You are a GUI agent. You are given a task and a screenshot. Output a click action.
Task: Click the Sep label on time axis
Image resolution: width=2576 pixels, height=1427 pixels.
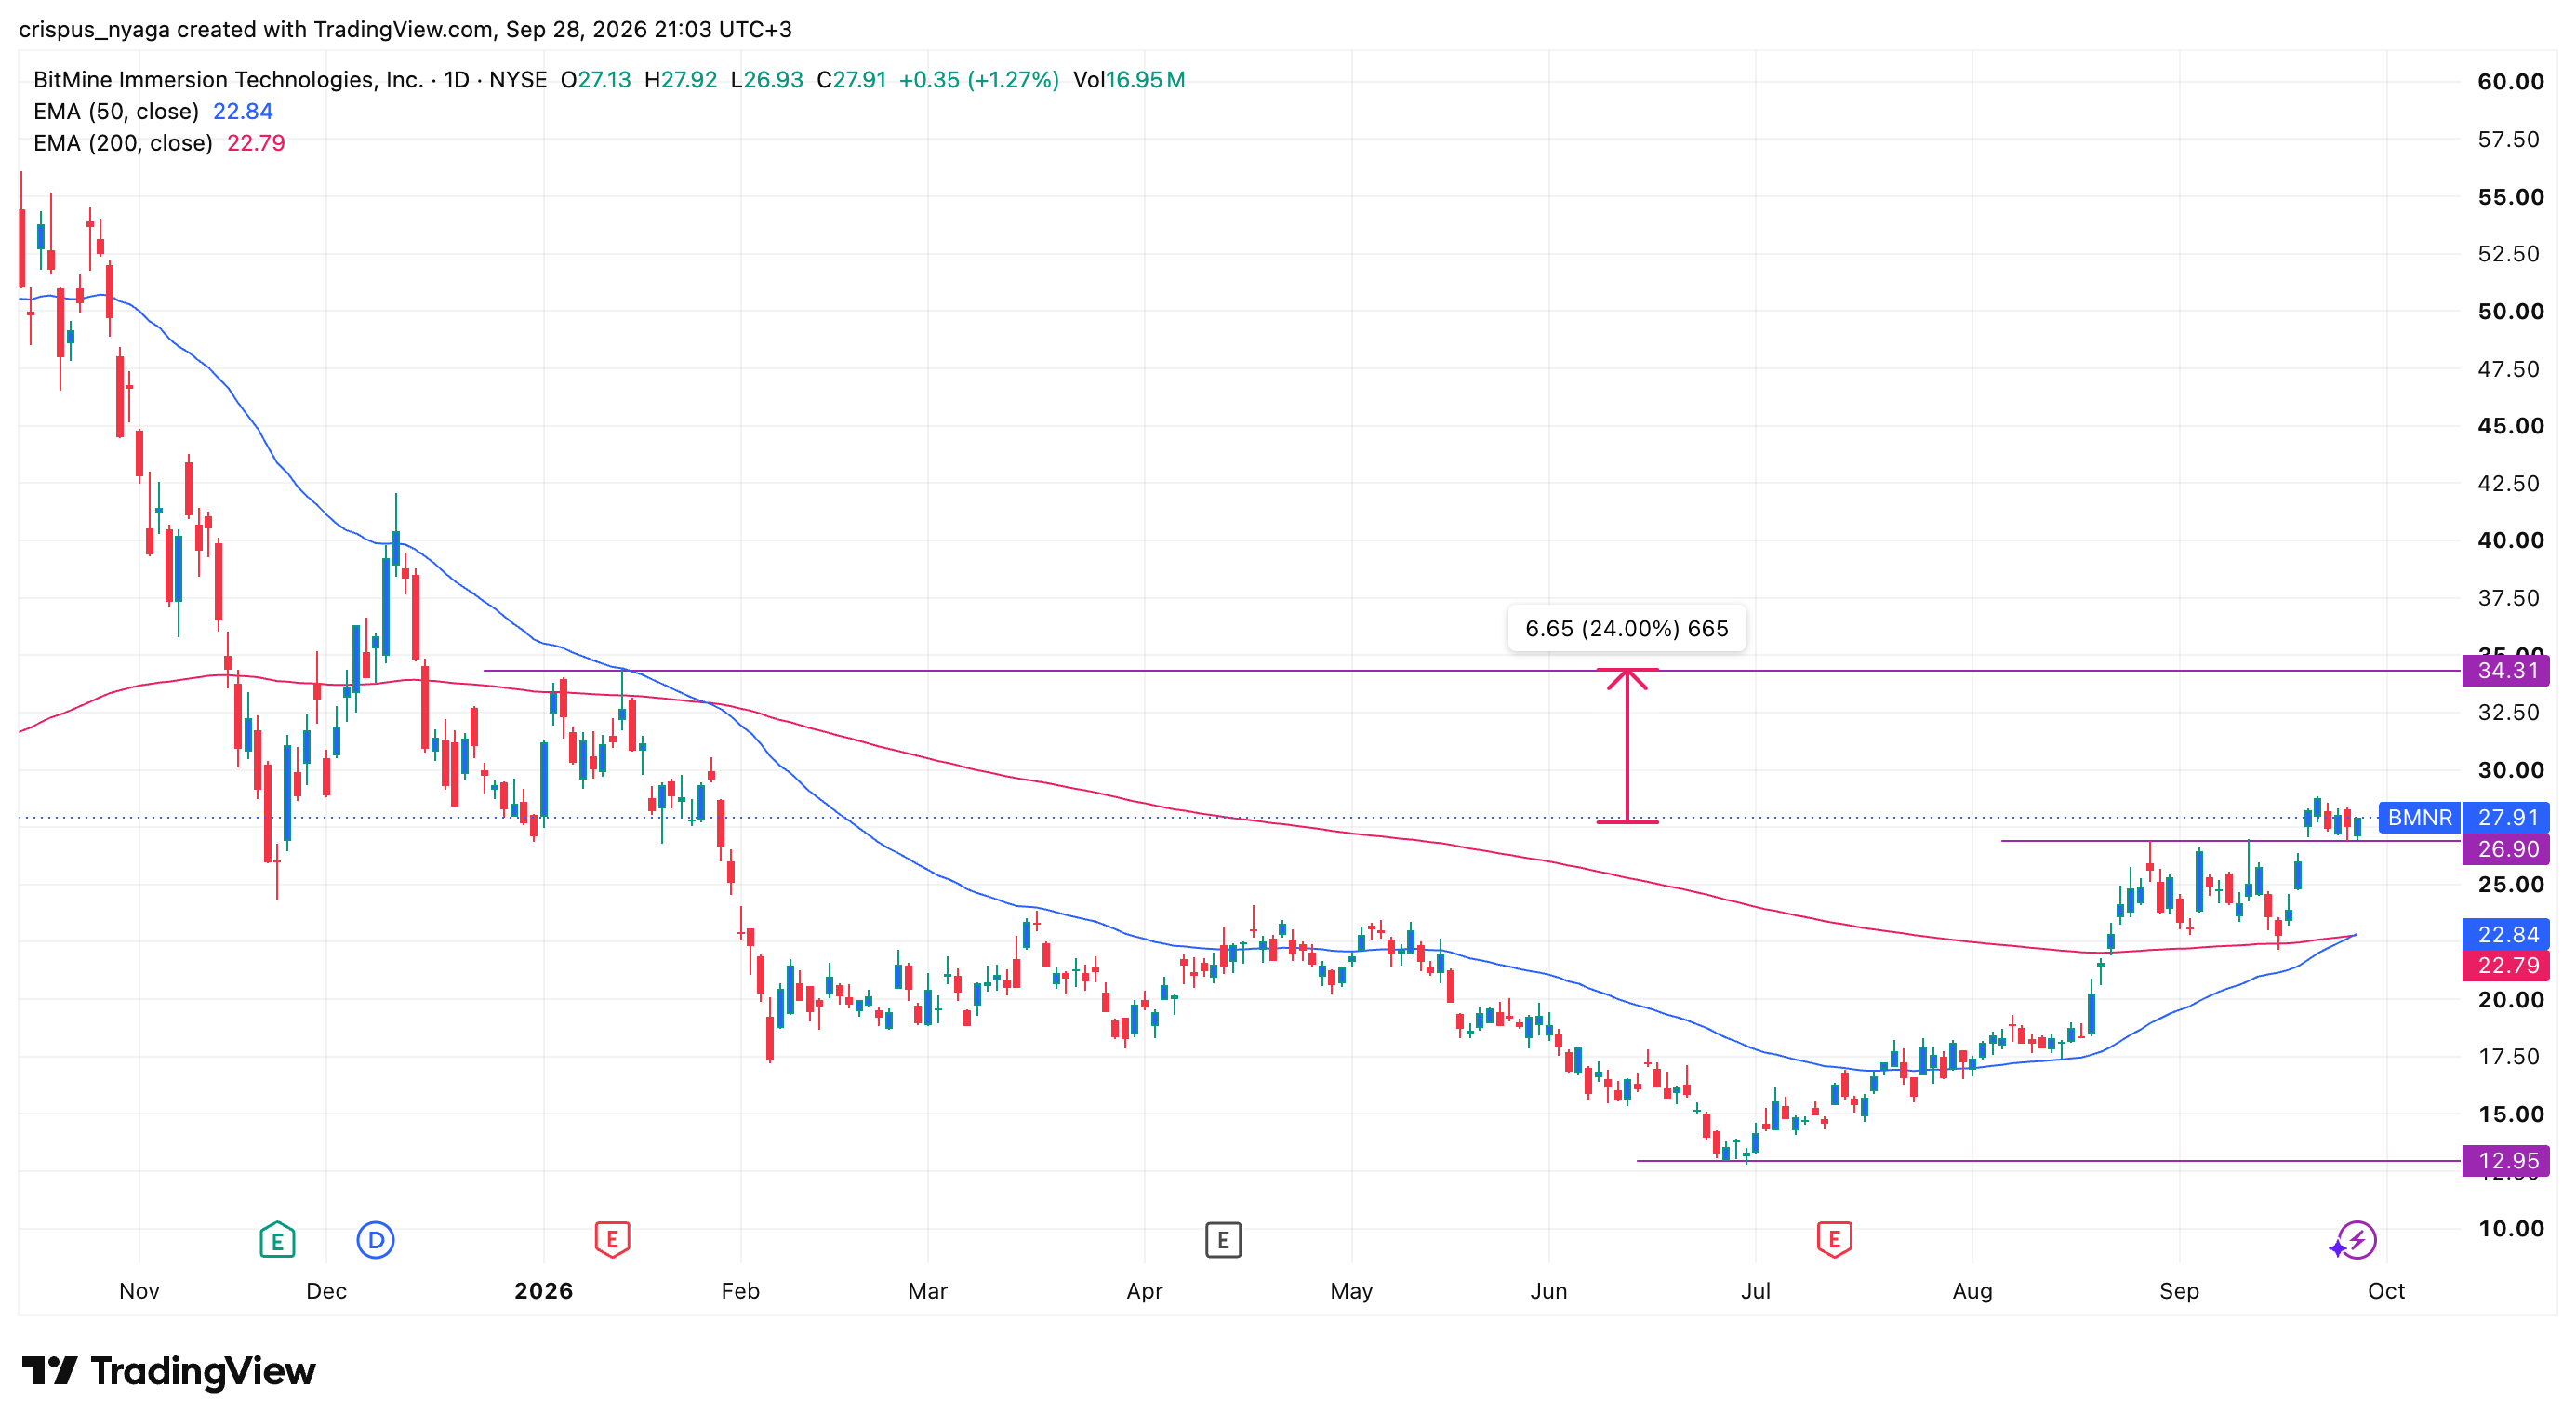(2179, 1291)
